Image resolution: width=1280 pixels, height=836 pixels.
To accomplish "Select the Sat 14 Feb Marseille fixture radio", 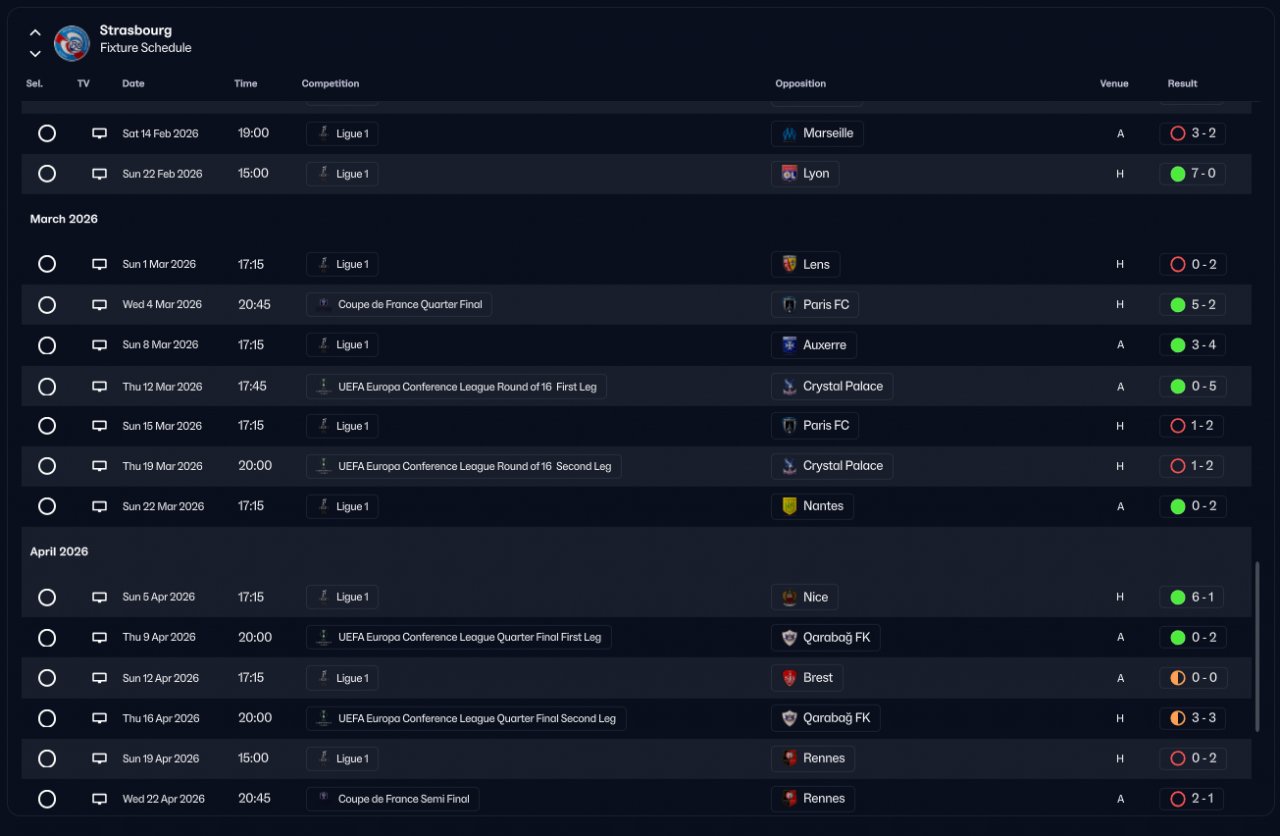I will [x=47, y=133].
